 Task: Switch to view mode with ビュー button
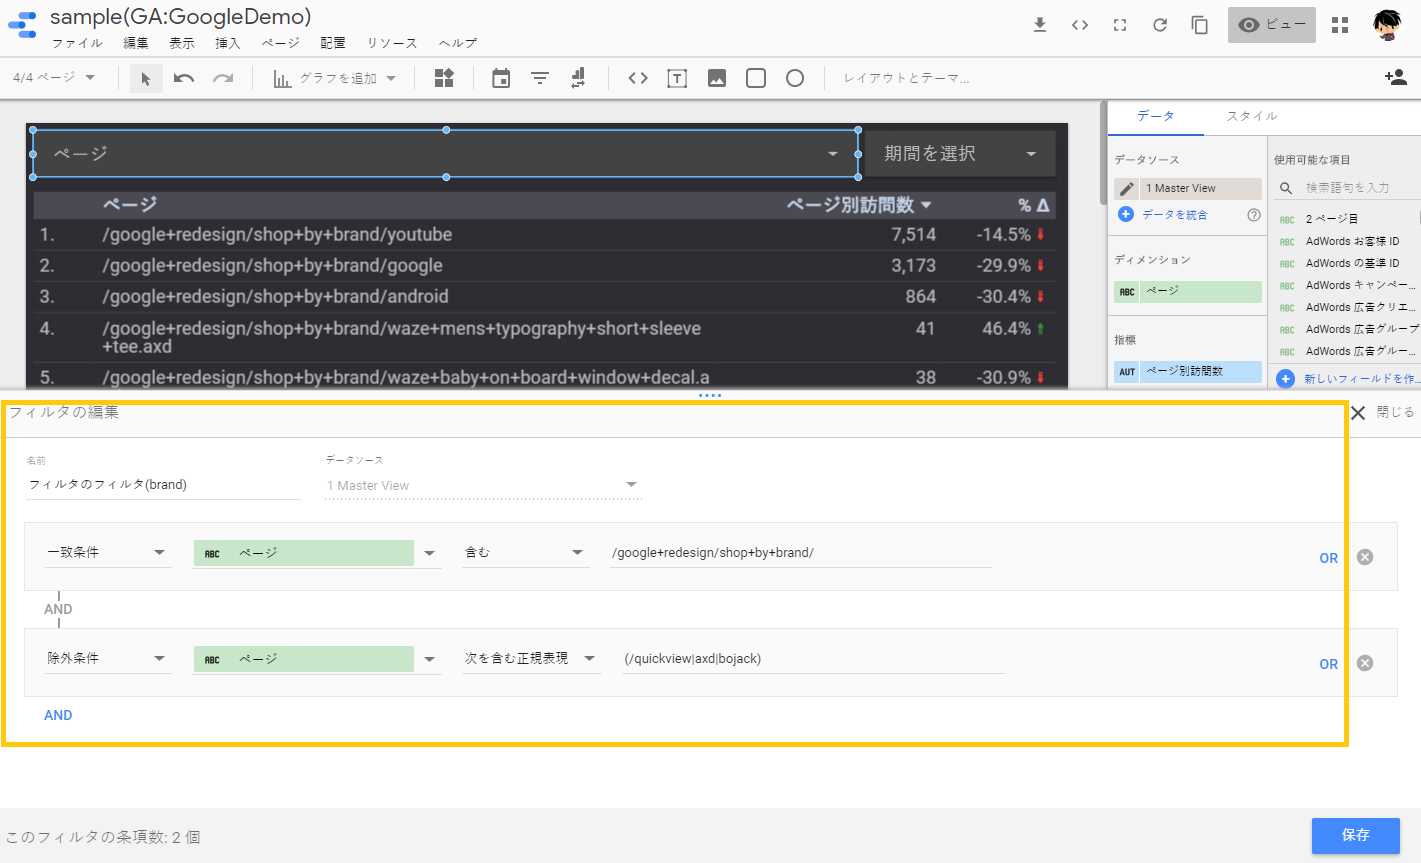tap(1271, 25)
